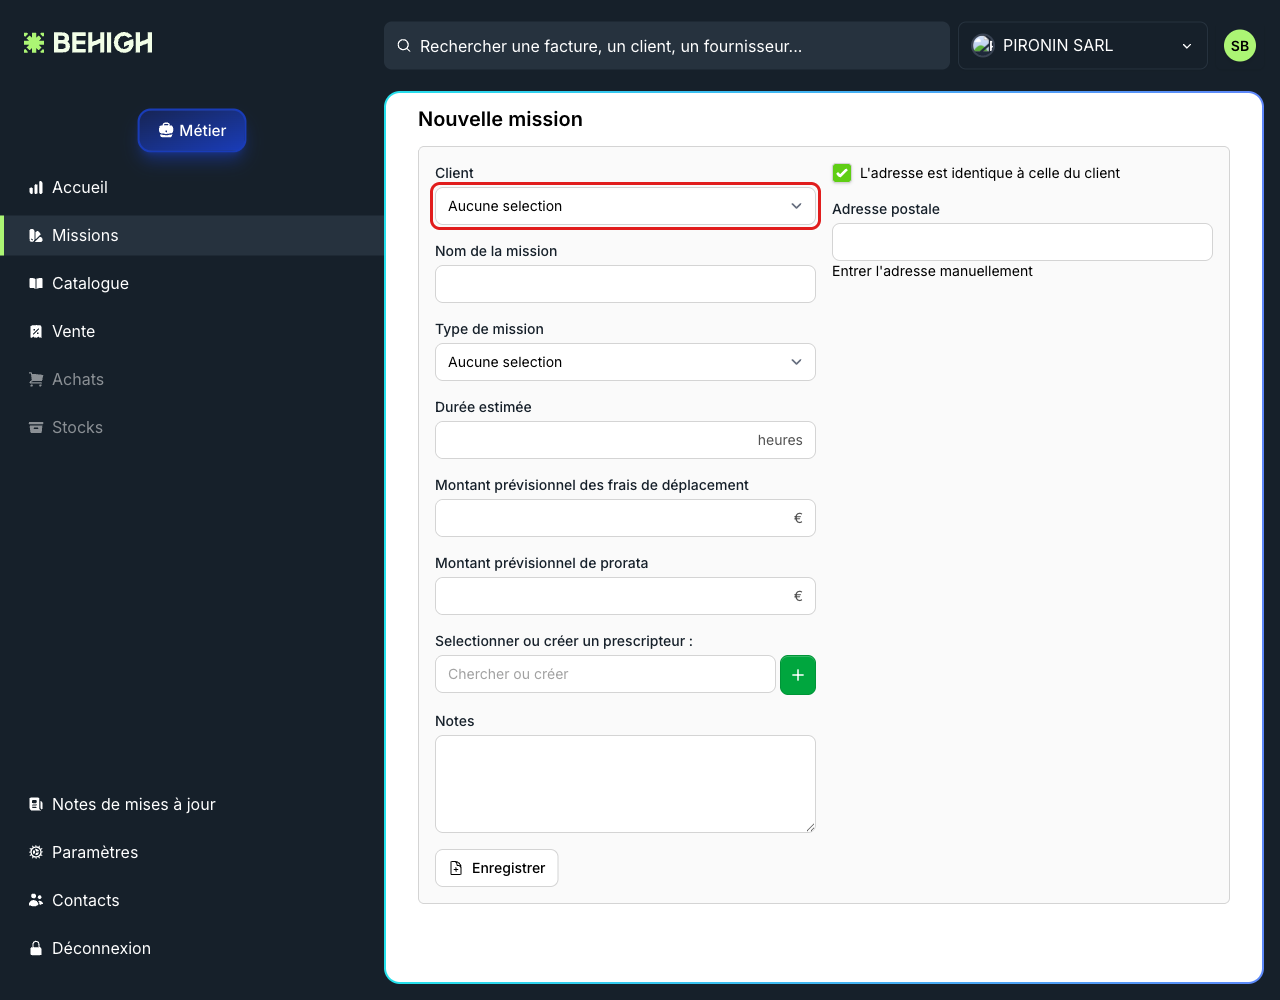This screenshot has width=1280, height=1000.
Task: Open Vente in the sidebar
Action: click(x=192, y=332)
